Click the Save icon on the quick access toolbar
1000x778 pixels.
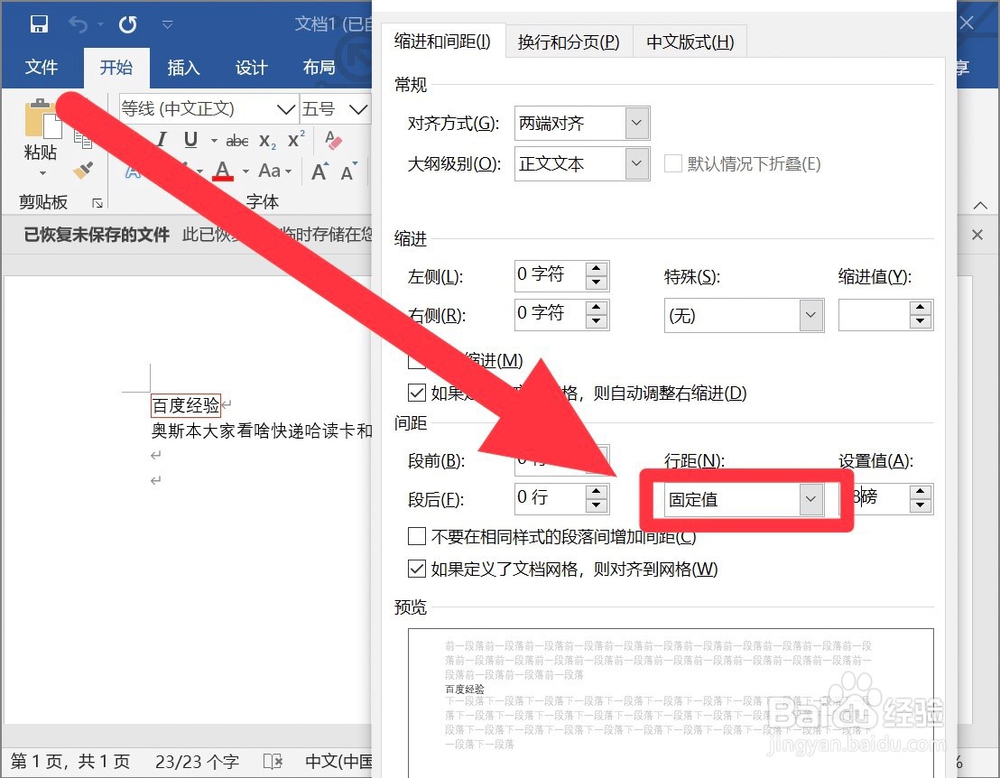[40, 23]
